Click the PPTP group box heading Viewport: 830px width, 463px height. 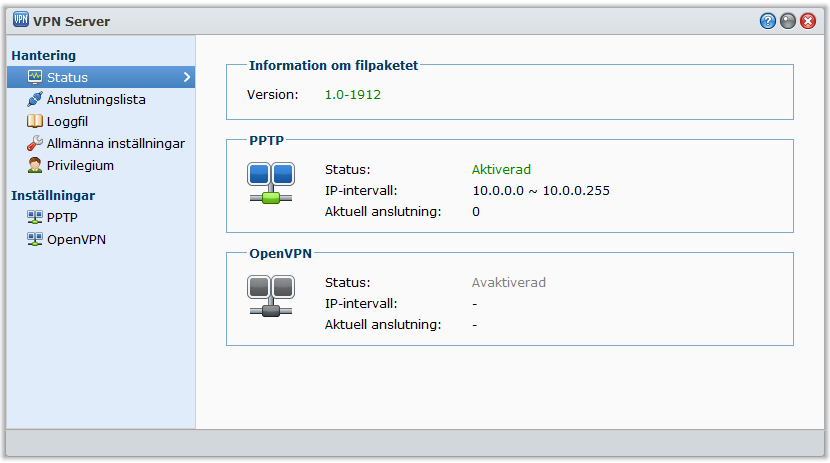point(266,140)
